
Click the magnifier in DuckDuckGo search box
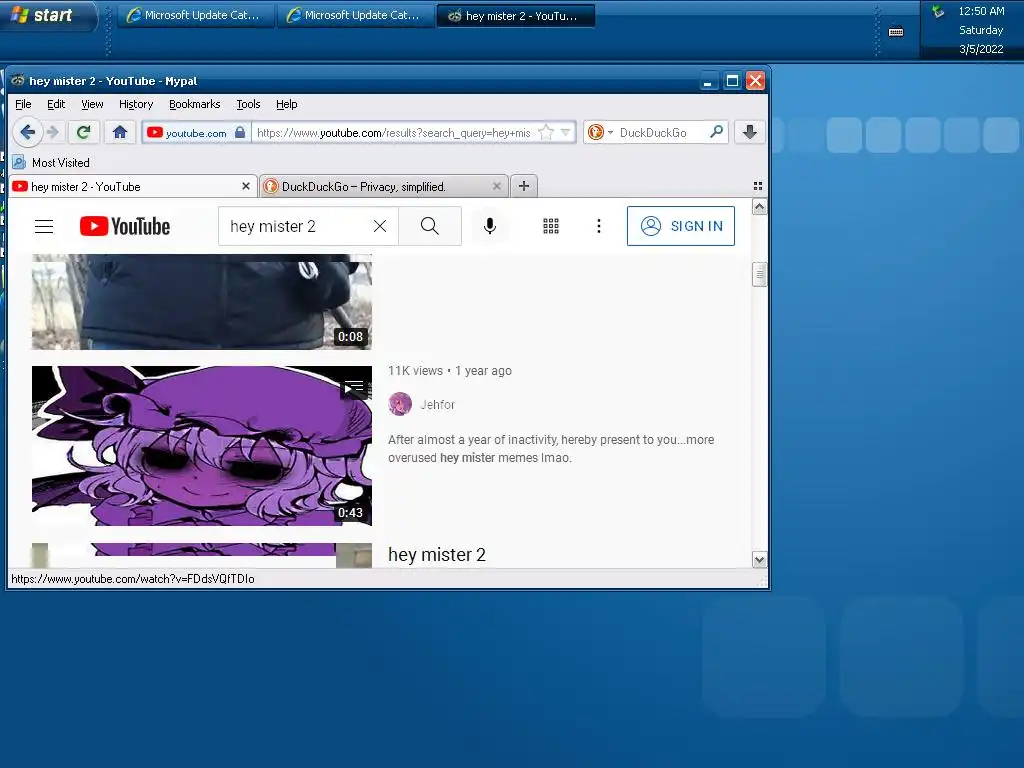pos(716,132)
